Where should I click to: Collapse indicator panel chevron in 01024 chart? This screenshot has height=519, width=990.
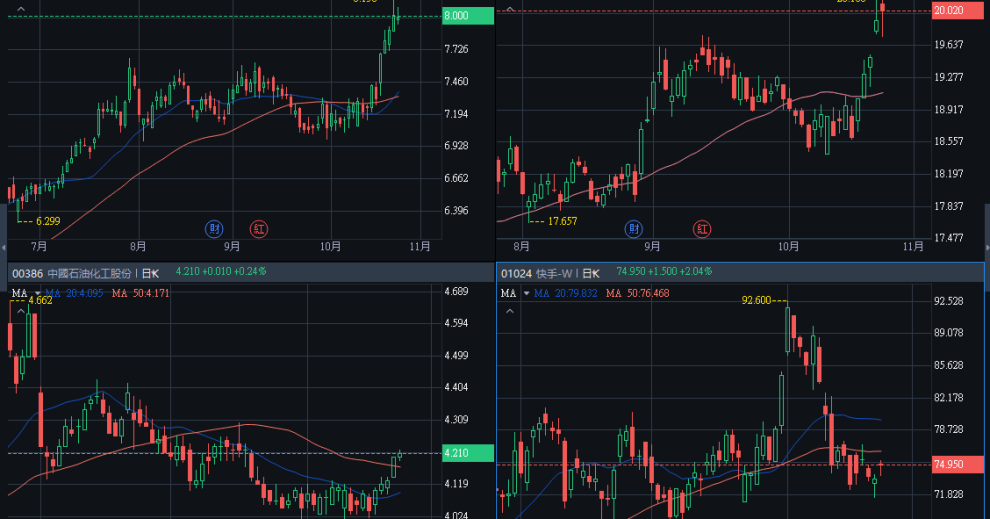tap(509, 312)
